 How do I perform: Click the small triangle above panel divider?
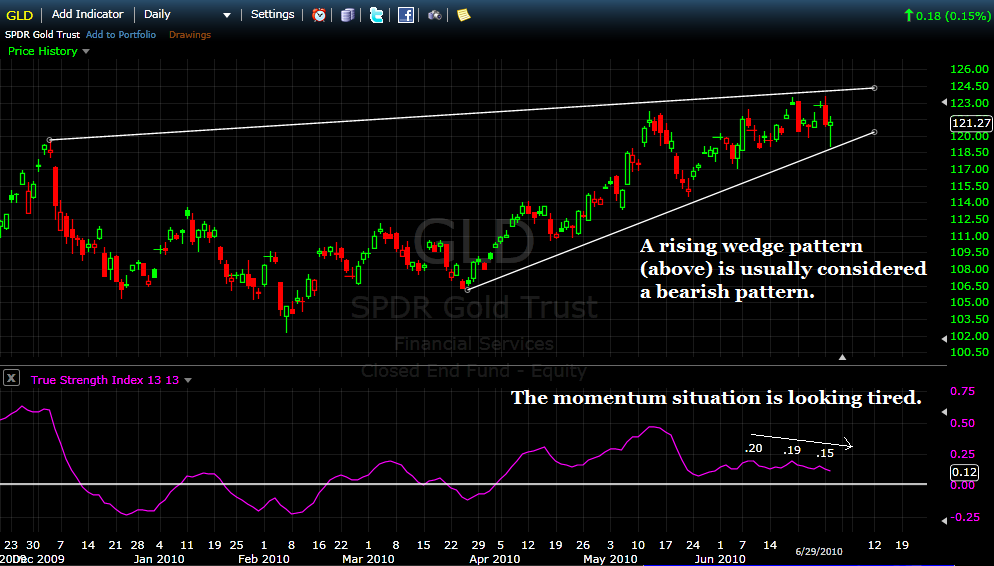click(x=842, y=357)
